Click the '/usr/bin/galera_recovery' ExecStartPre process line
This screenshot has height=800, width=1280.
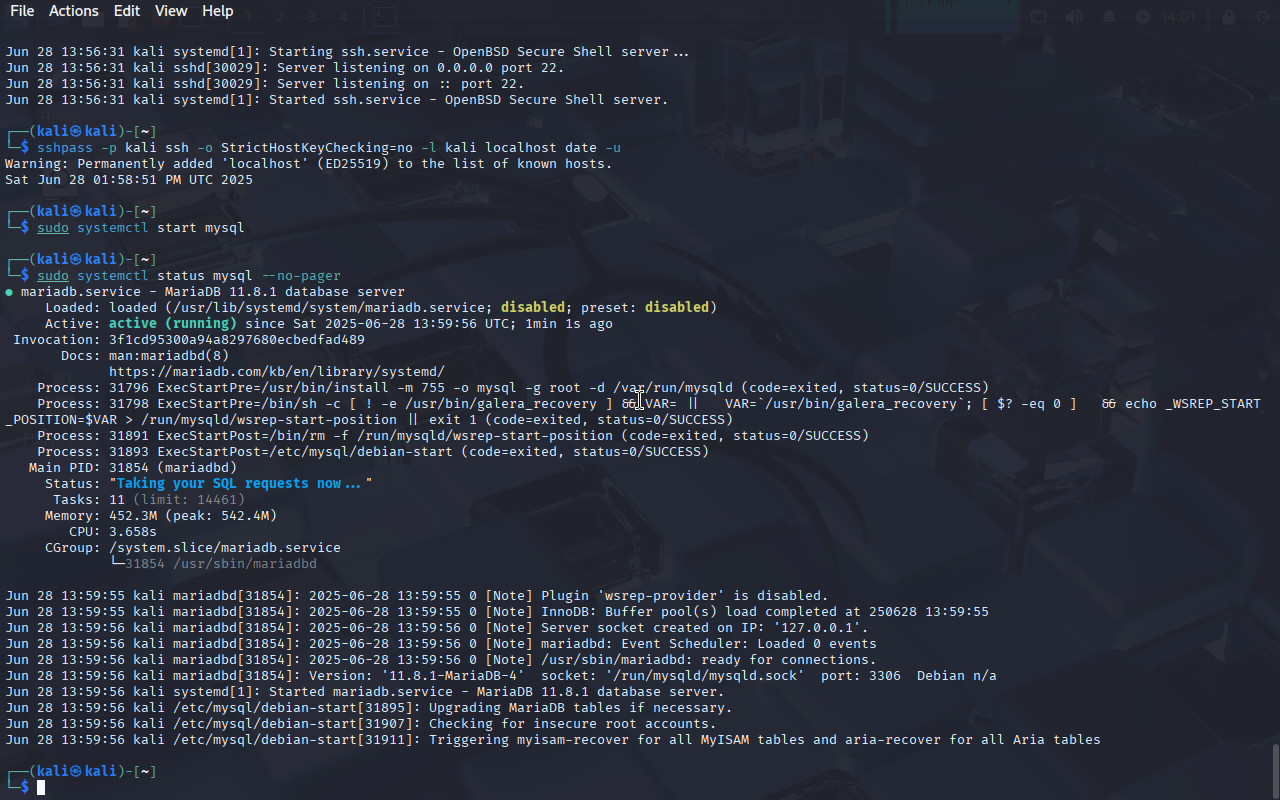click(x=633, y=411)
